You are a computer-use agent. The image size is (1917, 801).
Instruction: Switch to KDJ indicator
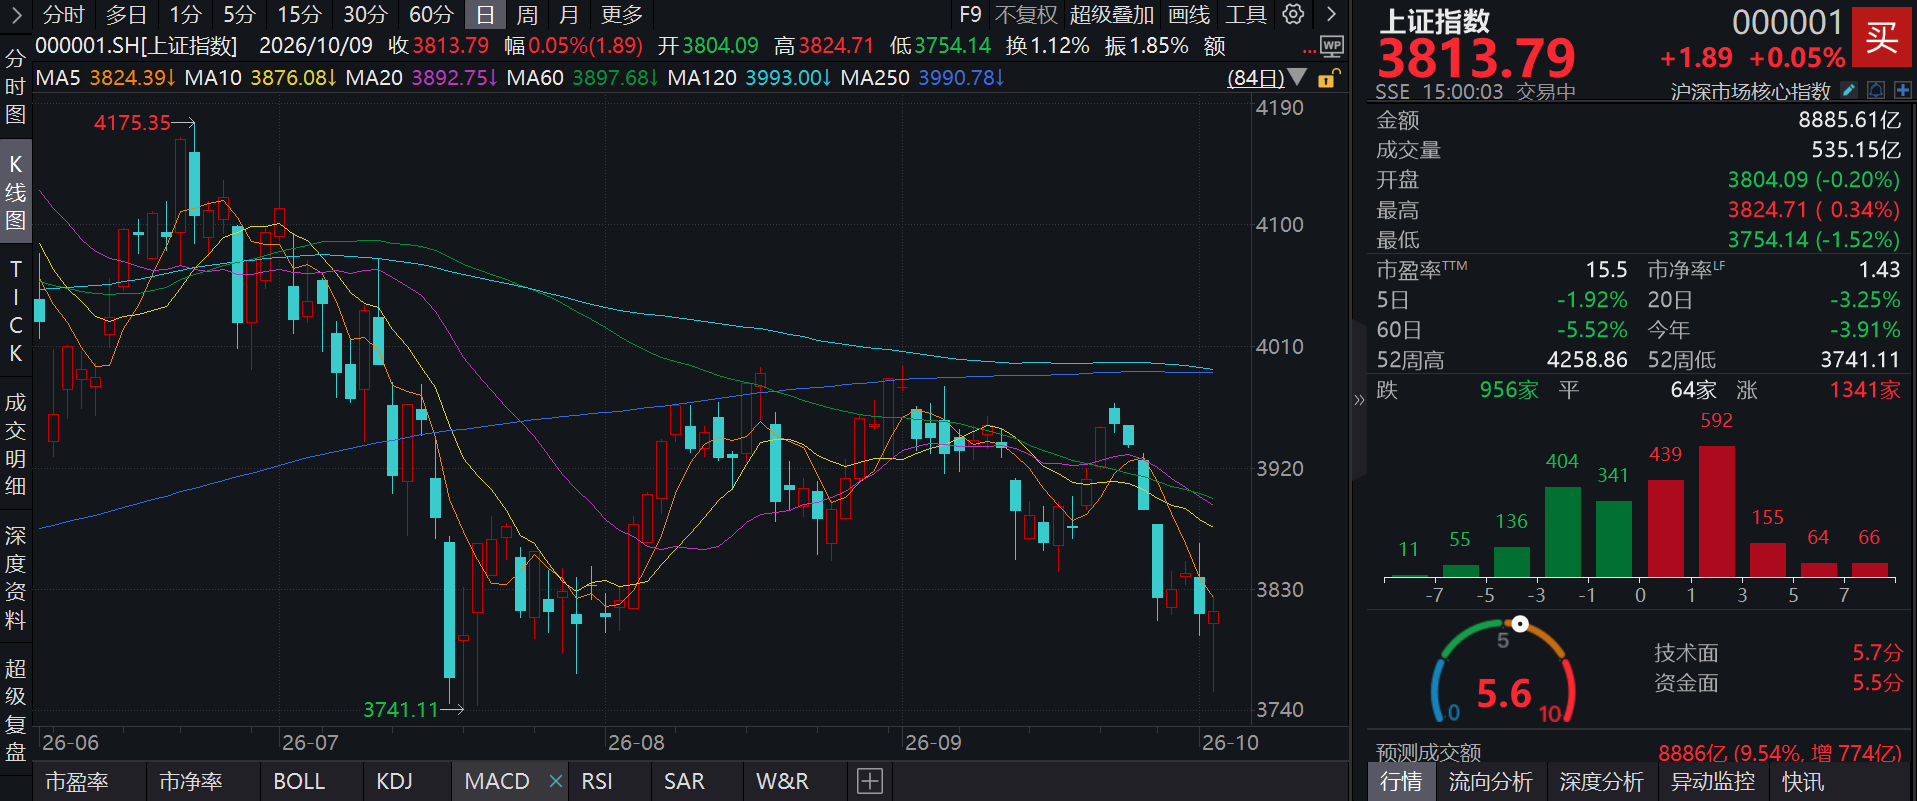point(394,781)
